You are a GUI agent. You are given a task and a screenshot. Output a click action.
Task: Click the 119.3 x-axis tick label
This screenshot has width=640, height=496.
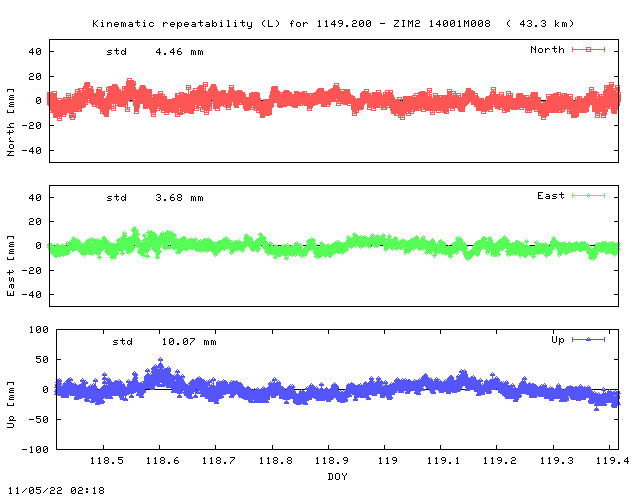556,461
